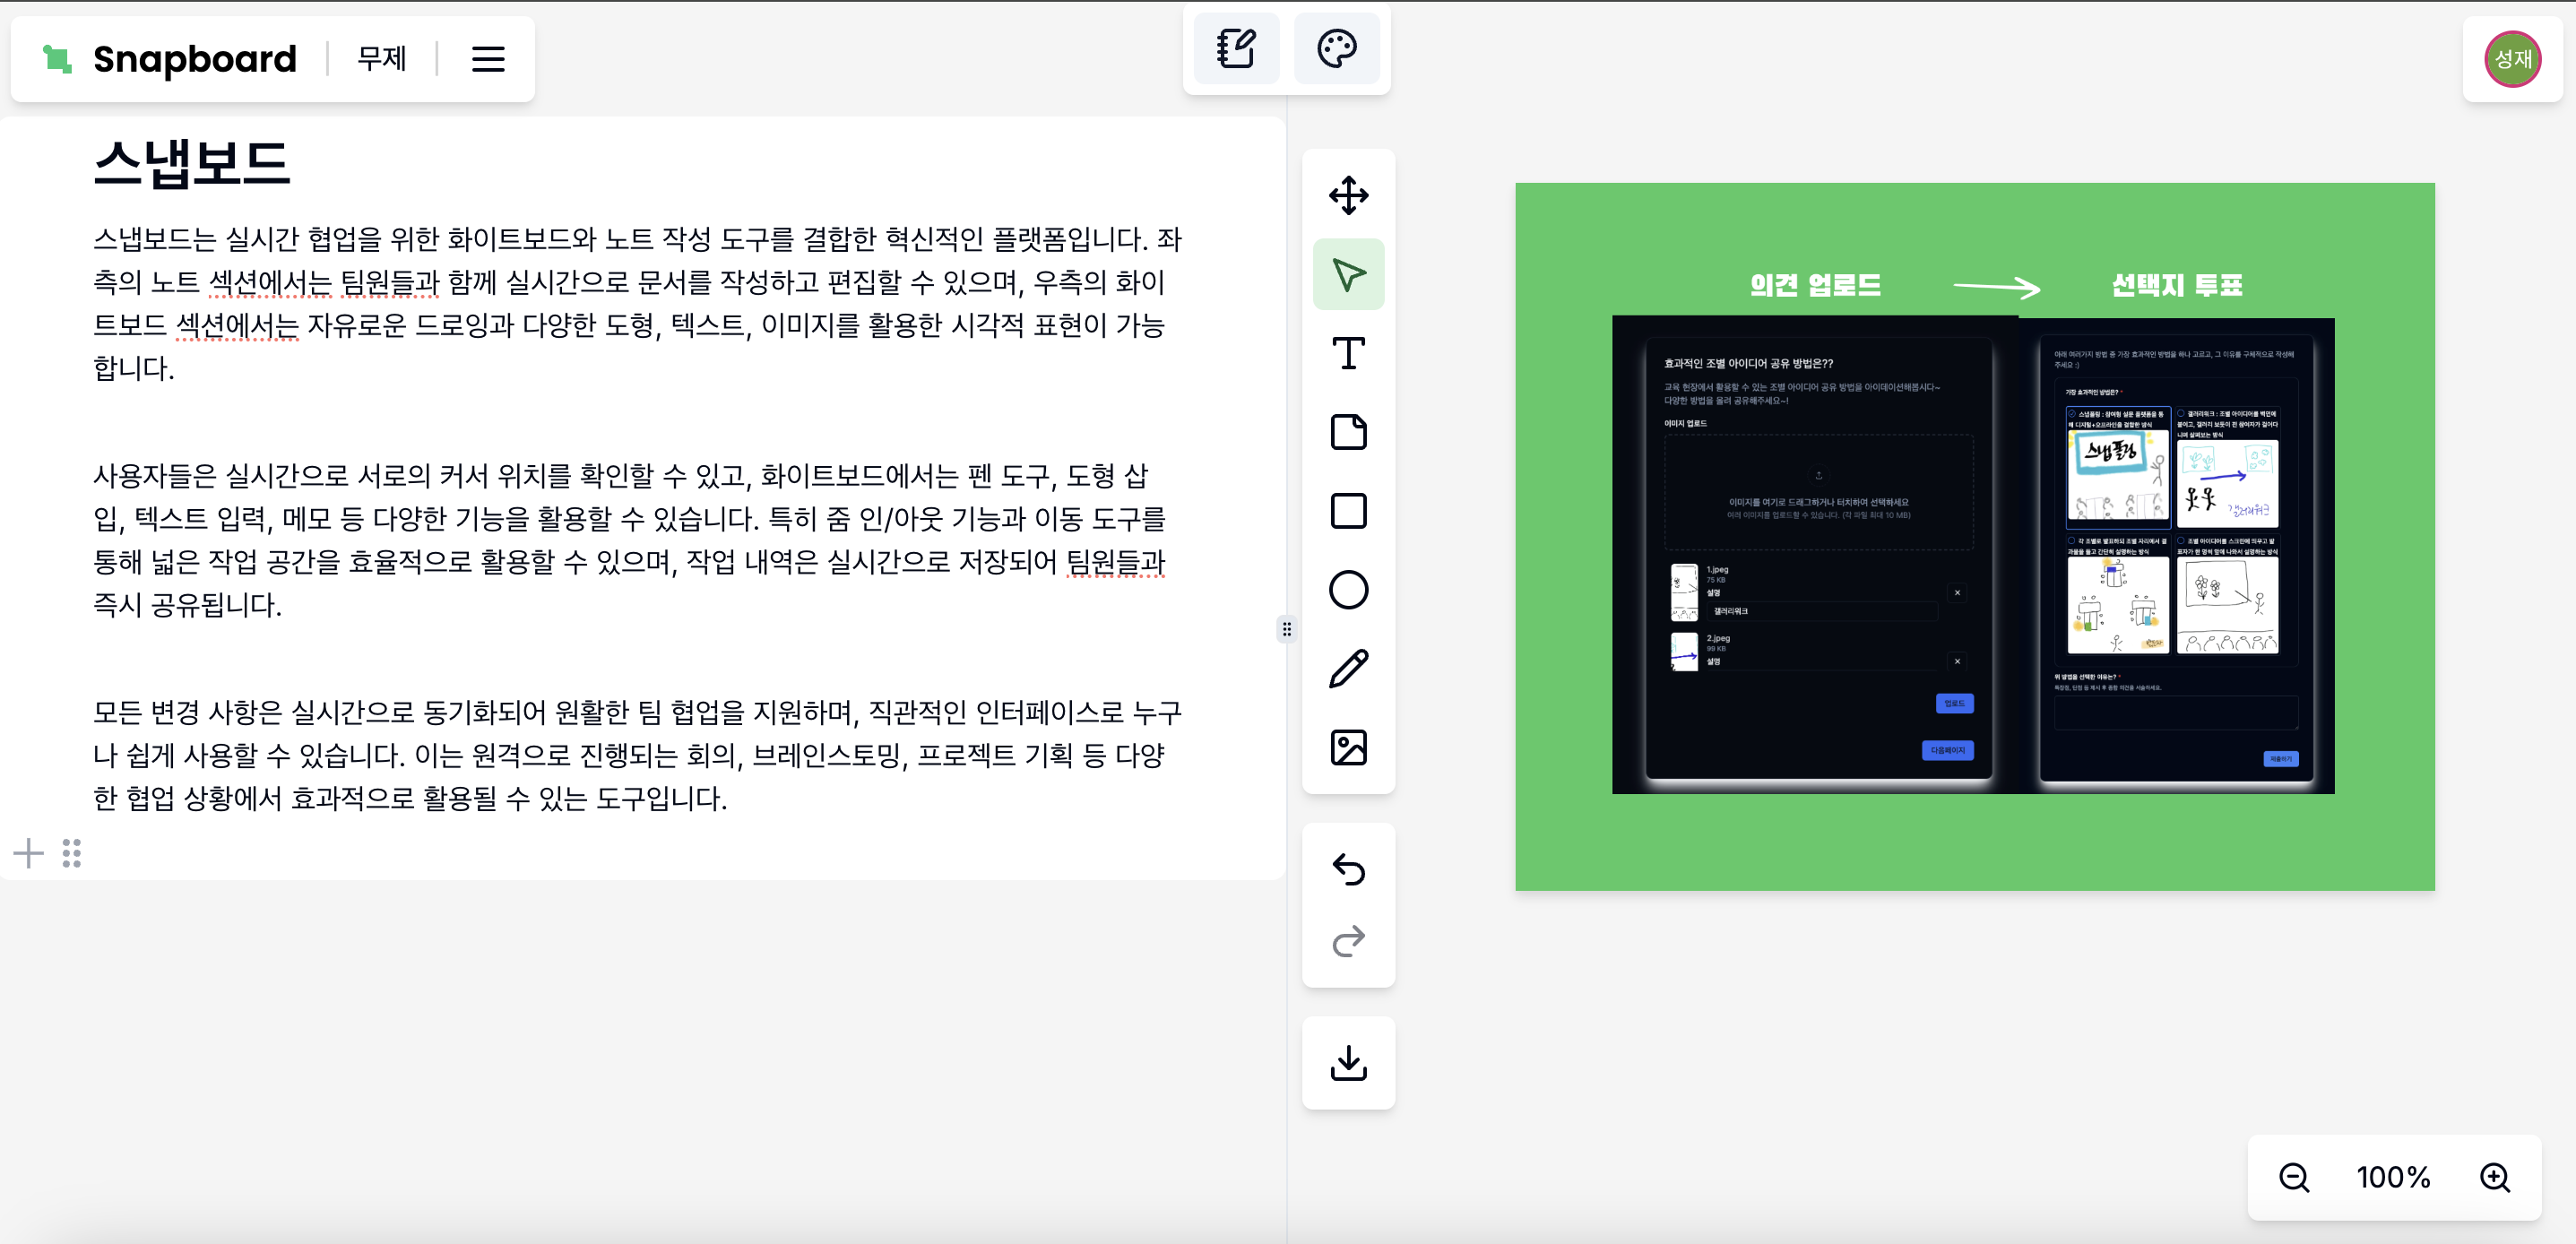Click the paragraph starting 모든 변경 사항은
The height and width of the screenshot is (1244, 2576).
coord(637,755)
